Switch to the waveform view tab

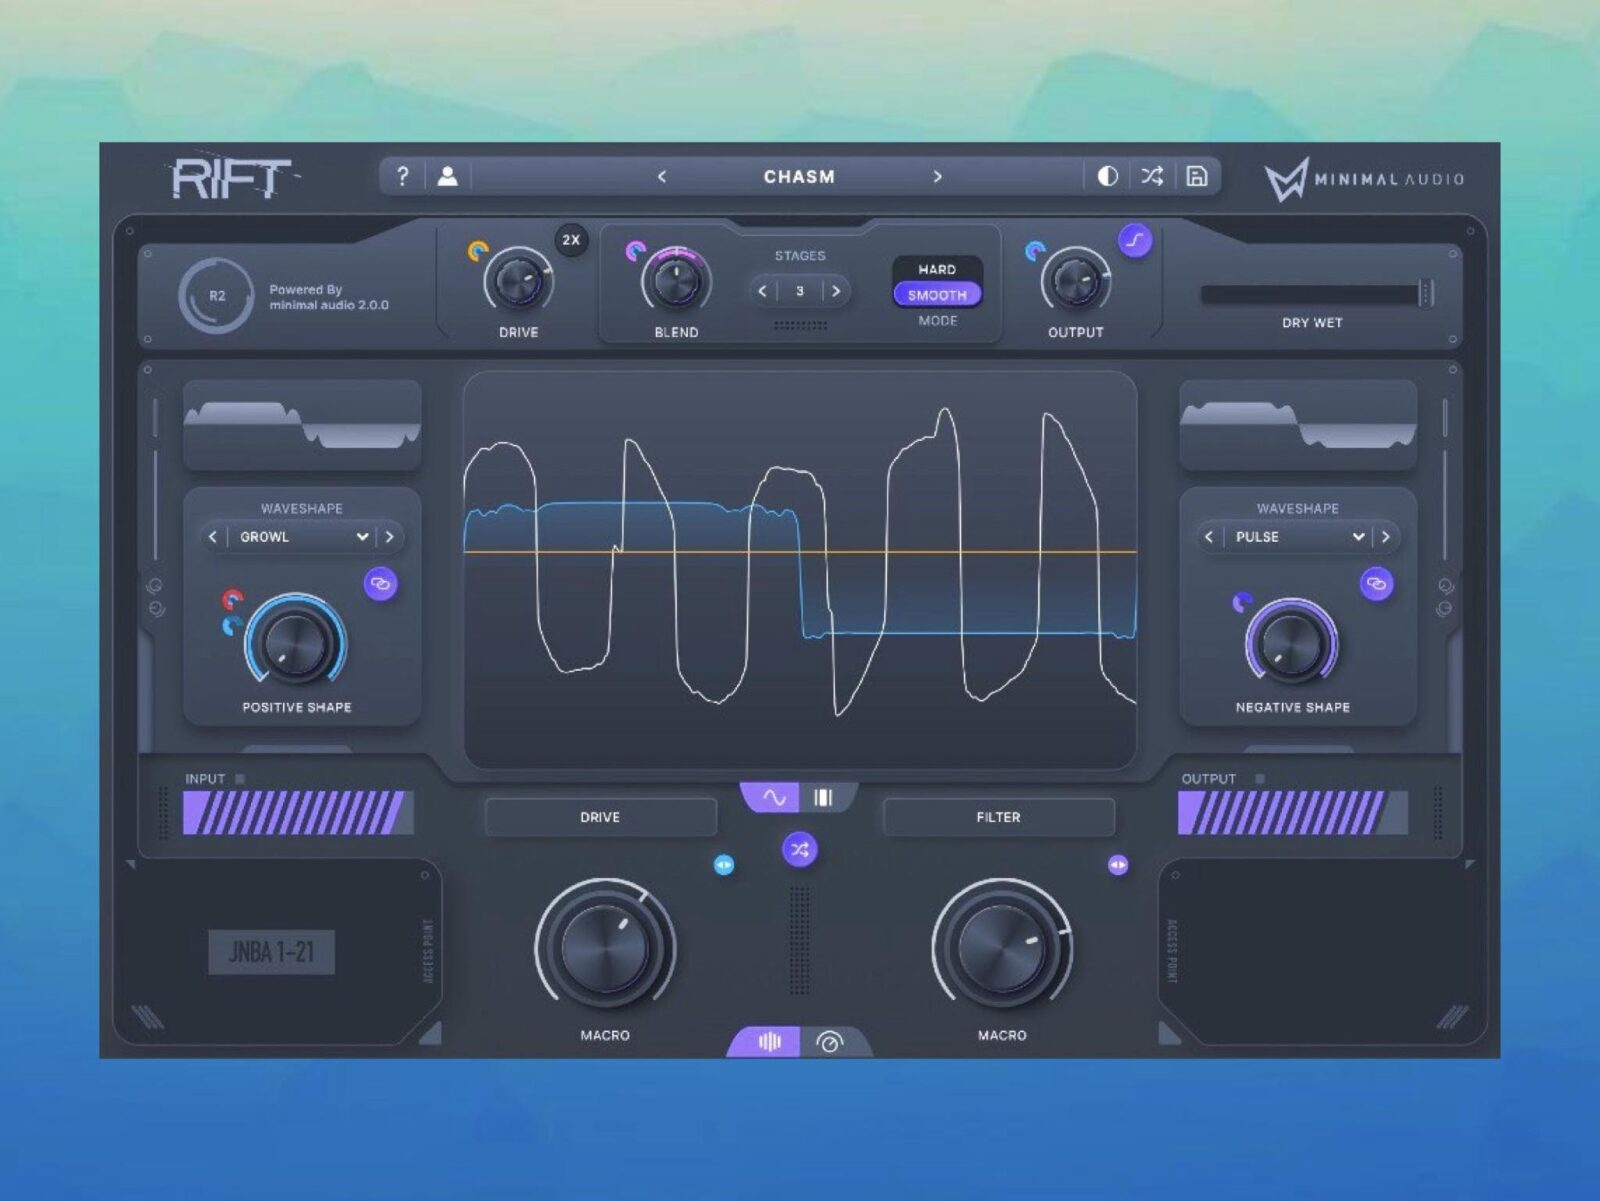(x=773, y=797)
